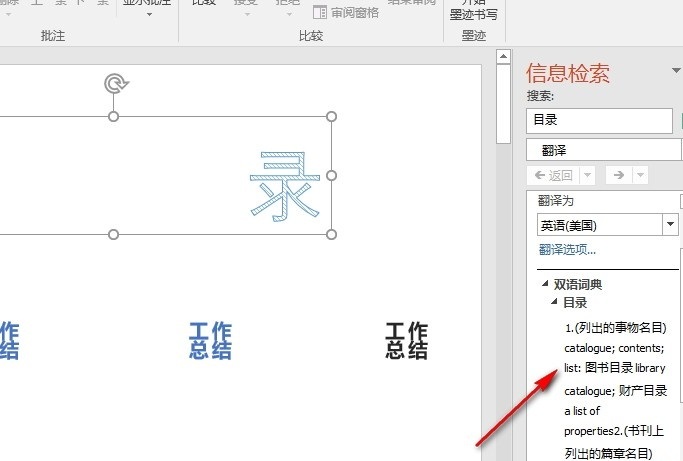Click the top-right resize handle of the text box
Screen dimensions: 683x461
click(x=331, y=117)
